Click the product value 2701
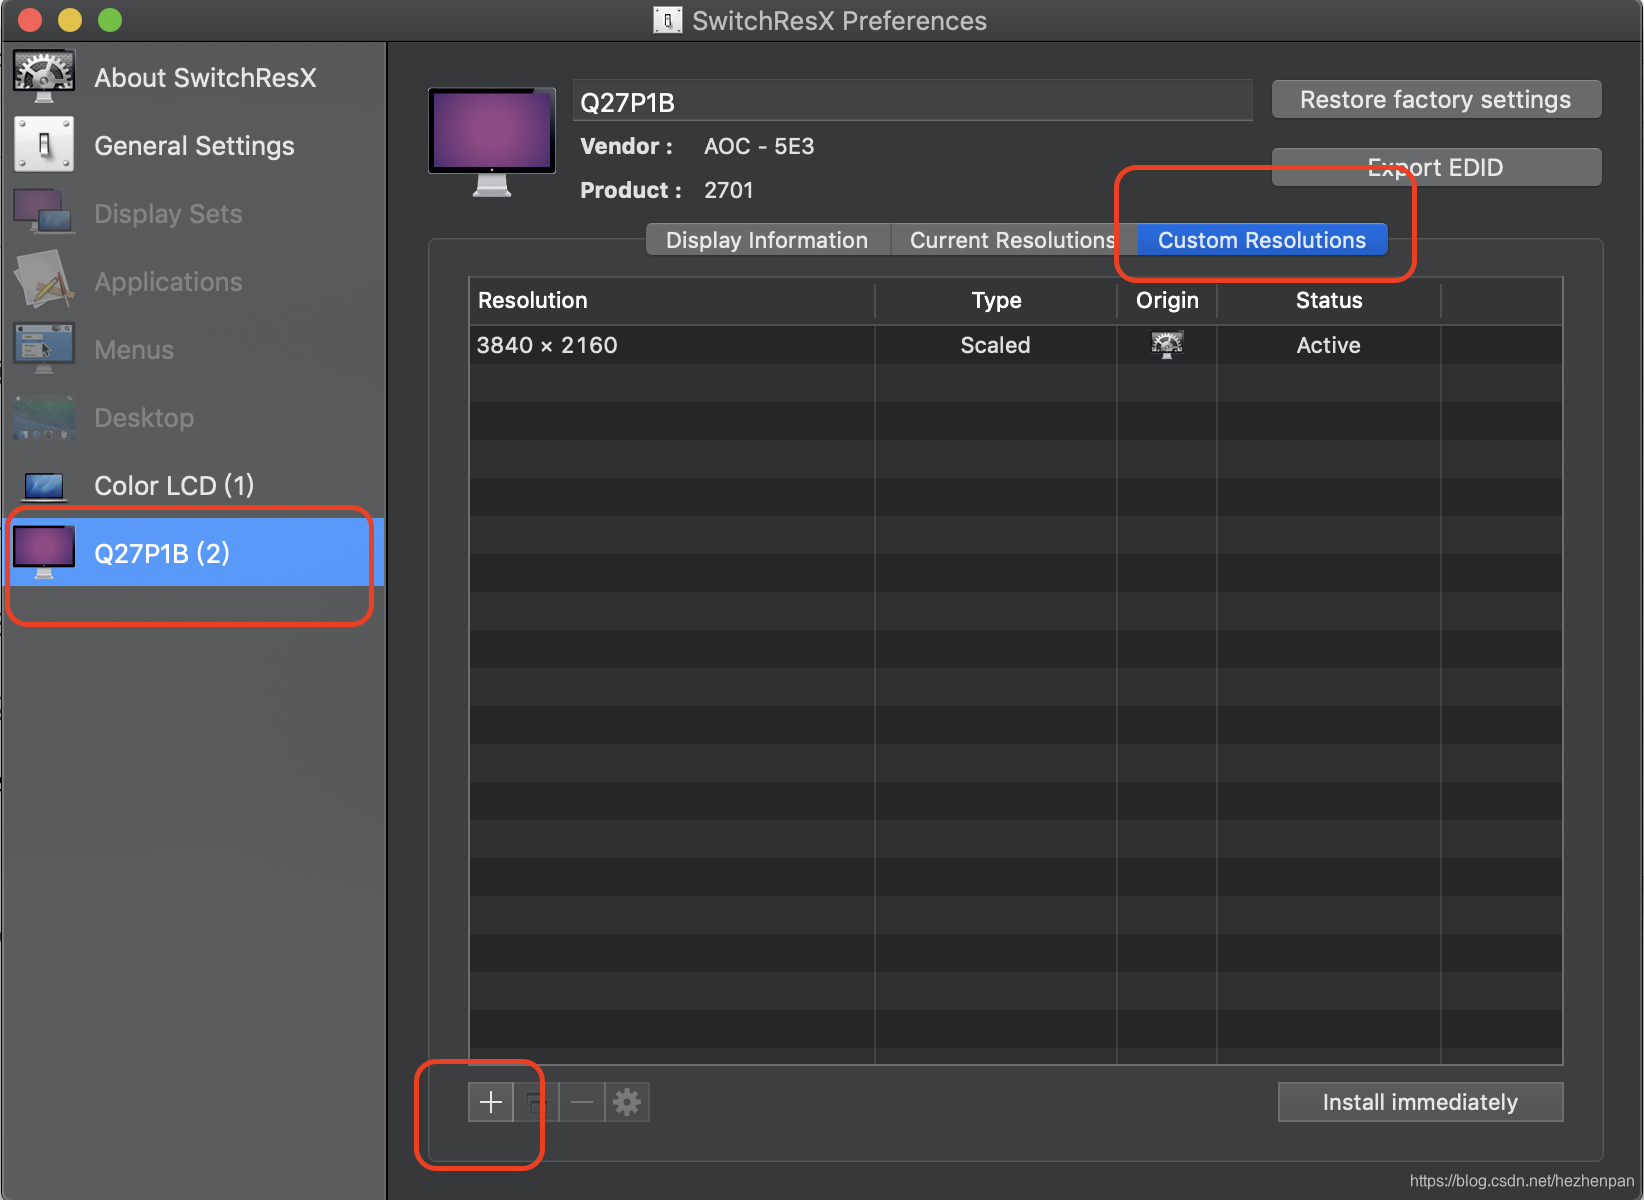1644x1200 pixels. click(728, 190)
